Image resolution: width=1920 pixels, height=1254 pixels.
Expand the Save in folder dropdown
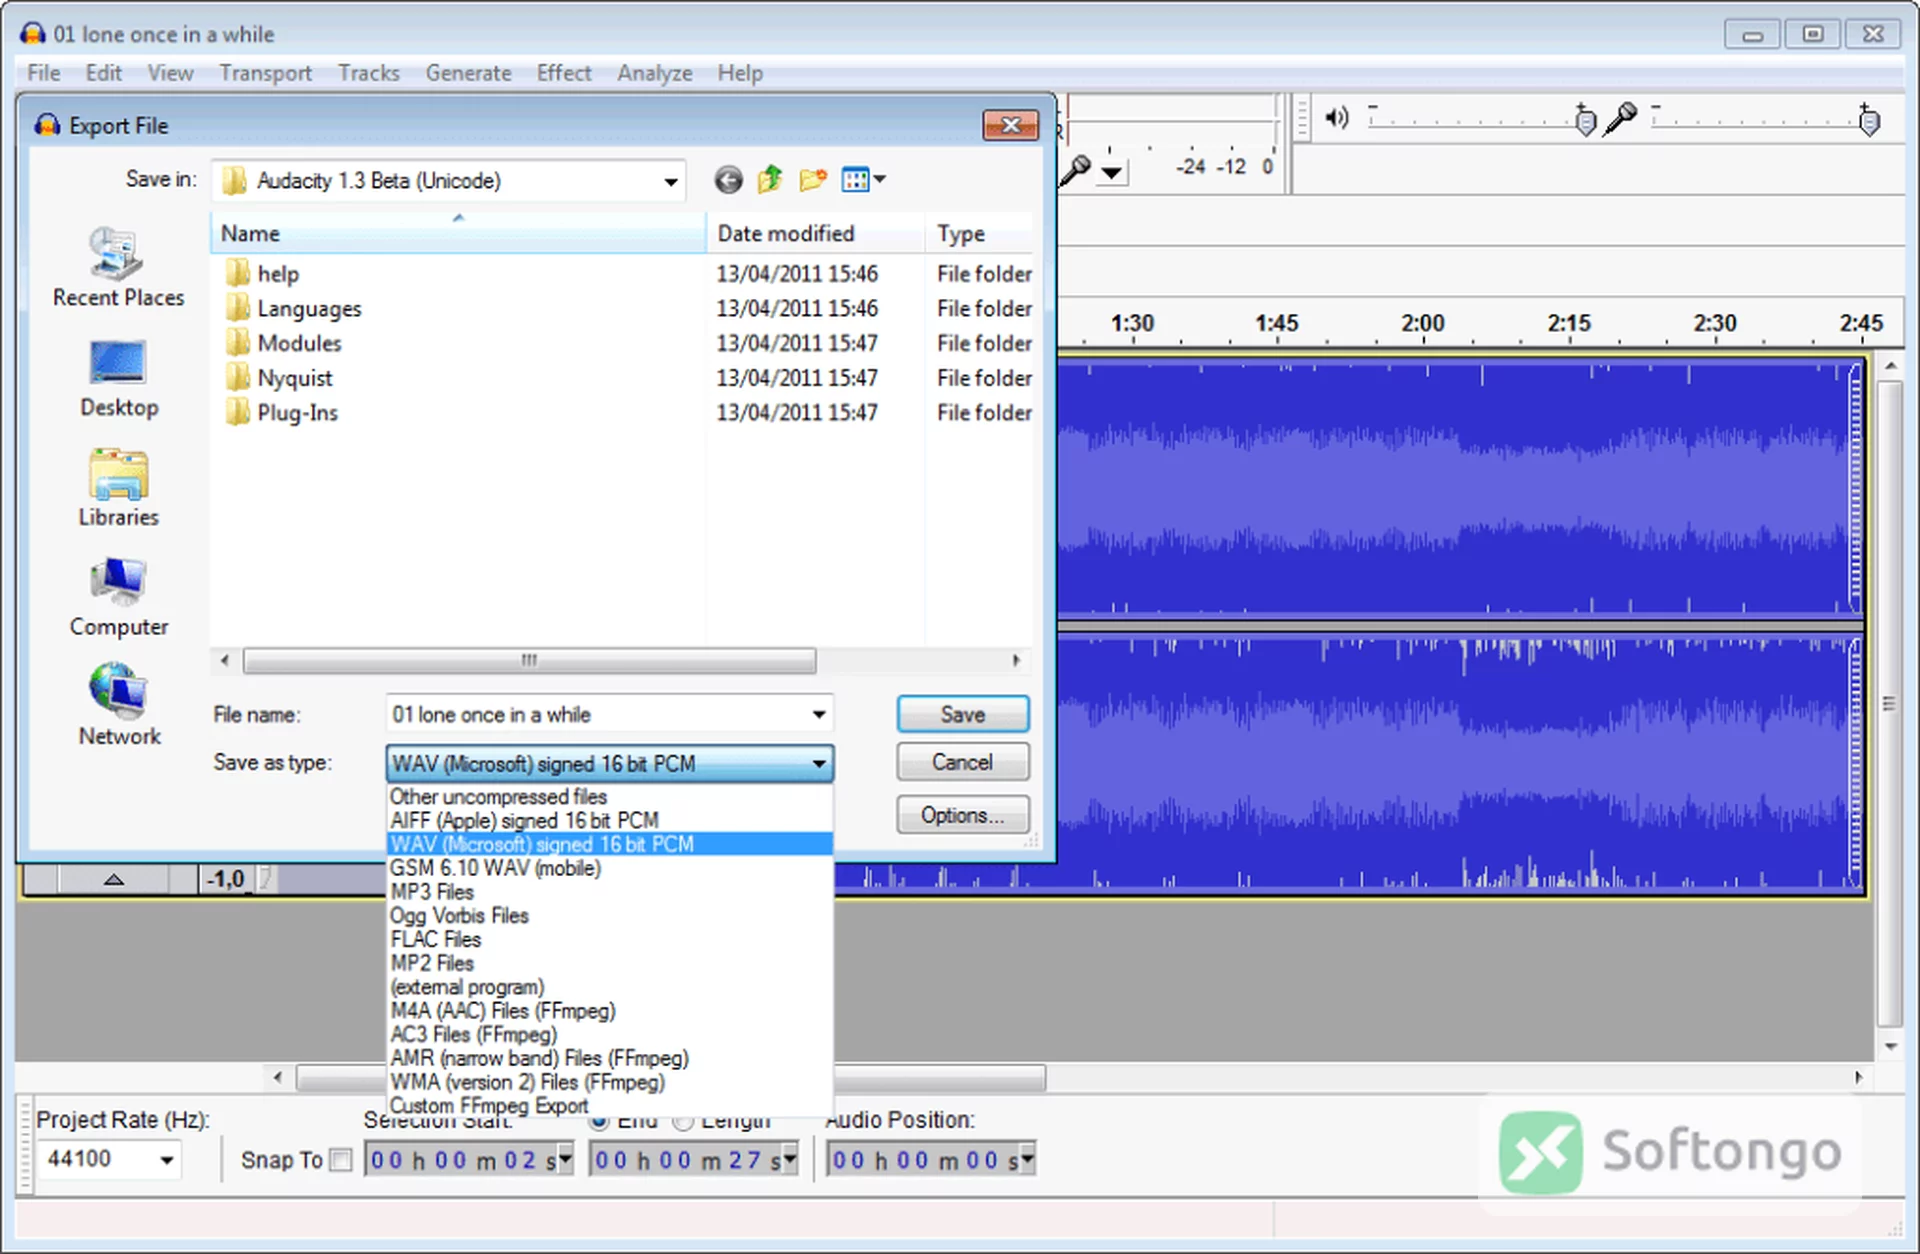671,181
